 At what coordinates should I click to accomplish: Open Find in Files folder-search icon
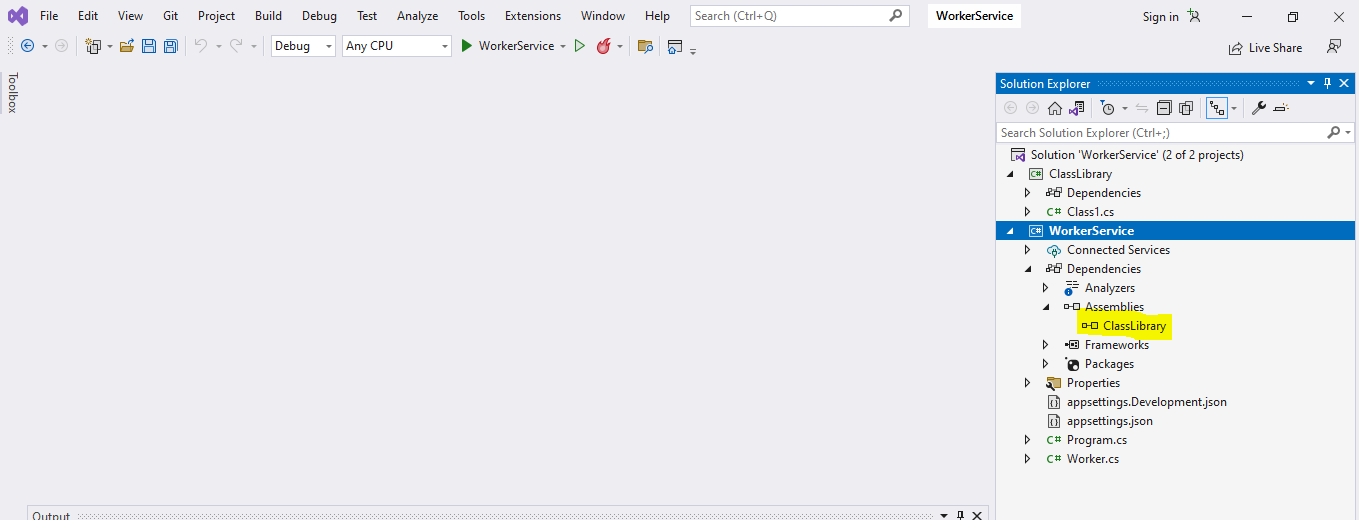[x=645, y=46]
